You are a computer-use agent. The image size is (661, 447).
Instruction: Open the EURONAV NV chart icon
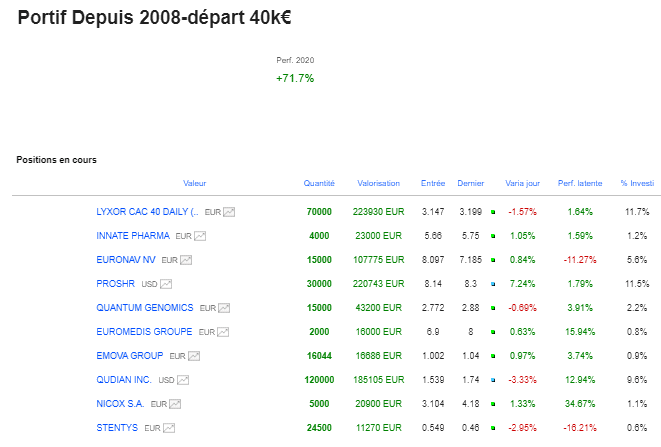pos(186,260)
